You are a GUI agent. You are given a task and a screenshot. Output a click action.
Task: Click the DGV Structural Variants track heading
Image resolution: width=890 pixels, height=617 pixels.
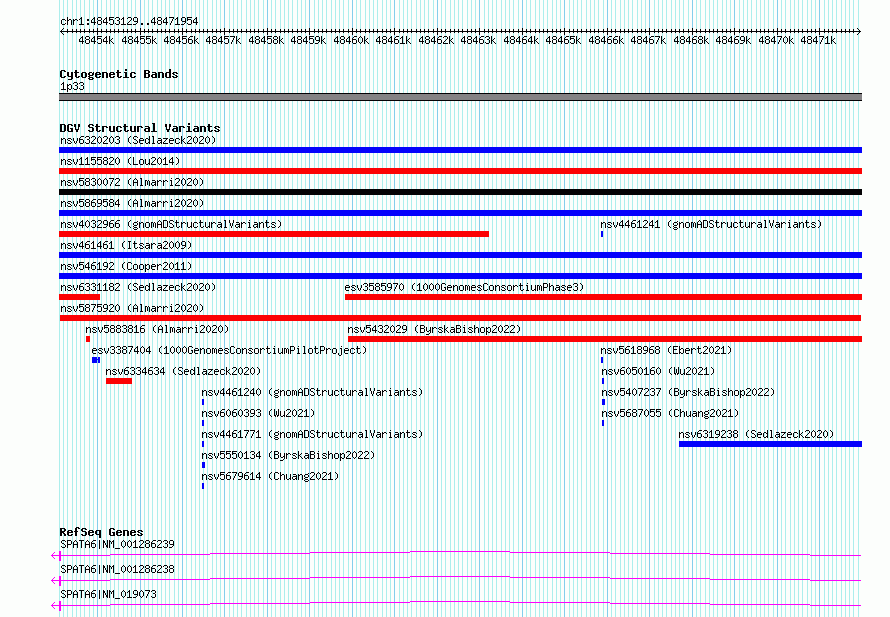(140, 128)
